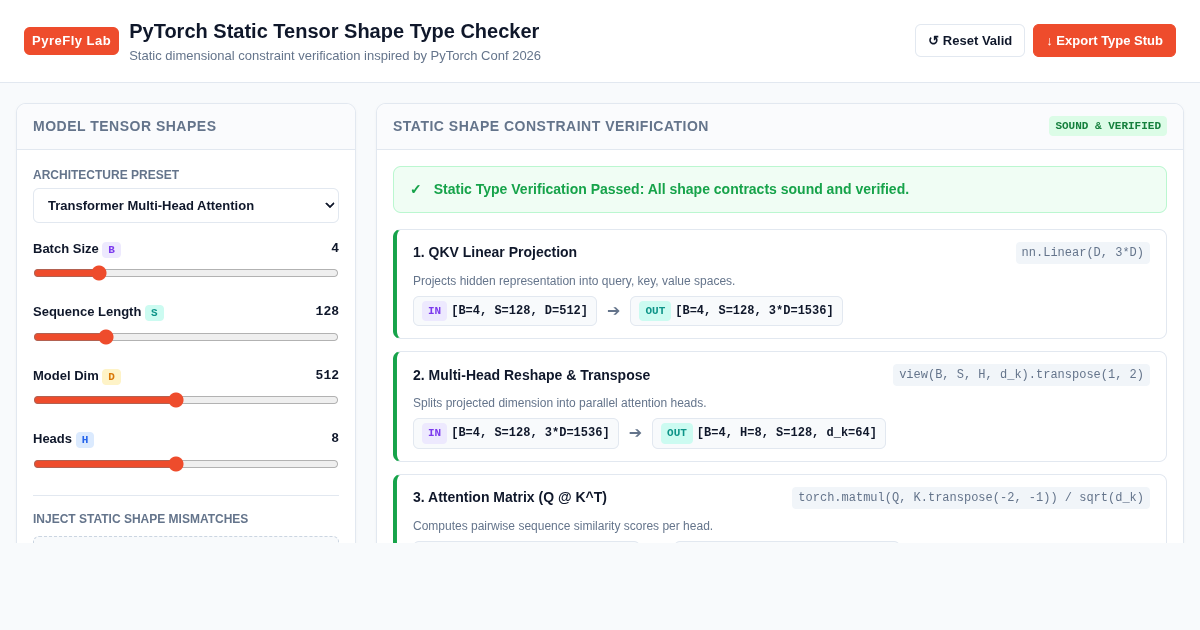
Task: Click the page title 'PyTorch Static Tensor Shape Type Checker'
Action: (334, 31)
